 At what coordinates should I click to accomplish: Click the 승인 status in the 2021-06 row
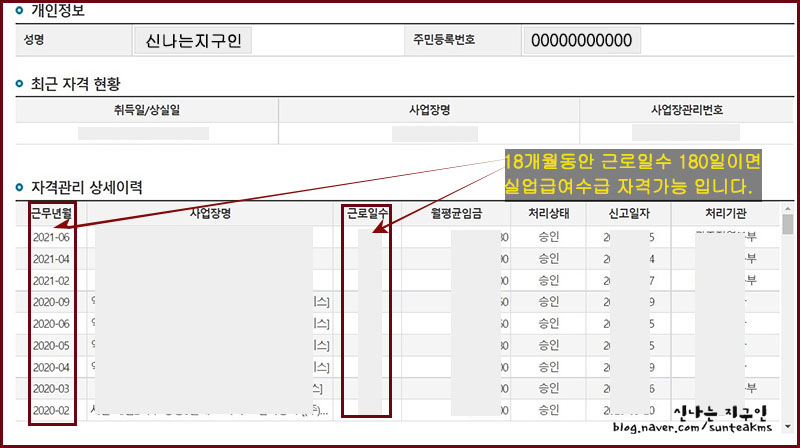pyautogui.click(x=548, y=237)
